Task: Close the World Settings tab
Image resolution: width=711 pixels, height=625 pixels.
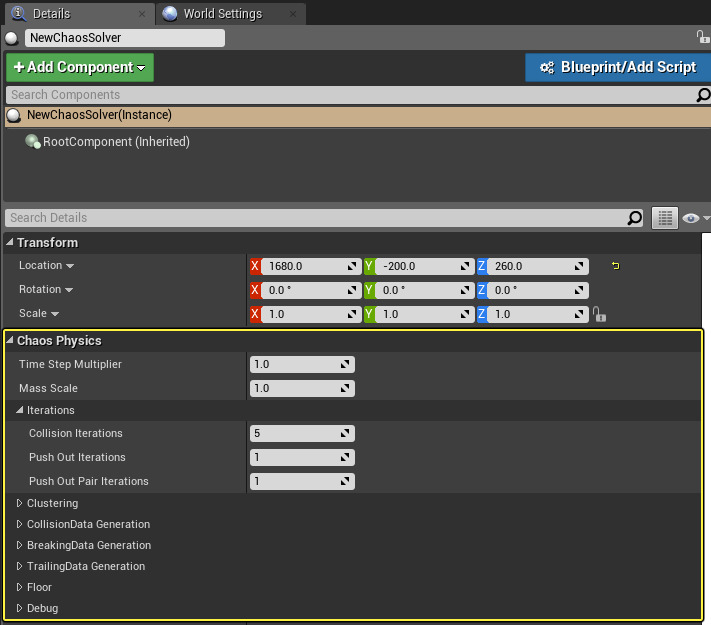Action: pos(292,14)
